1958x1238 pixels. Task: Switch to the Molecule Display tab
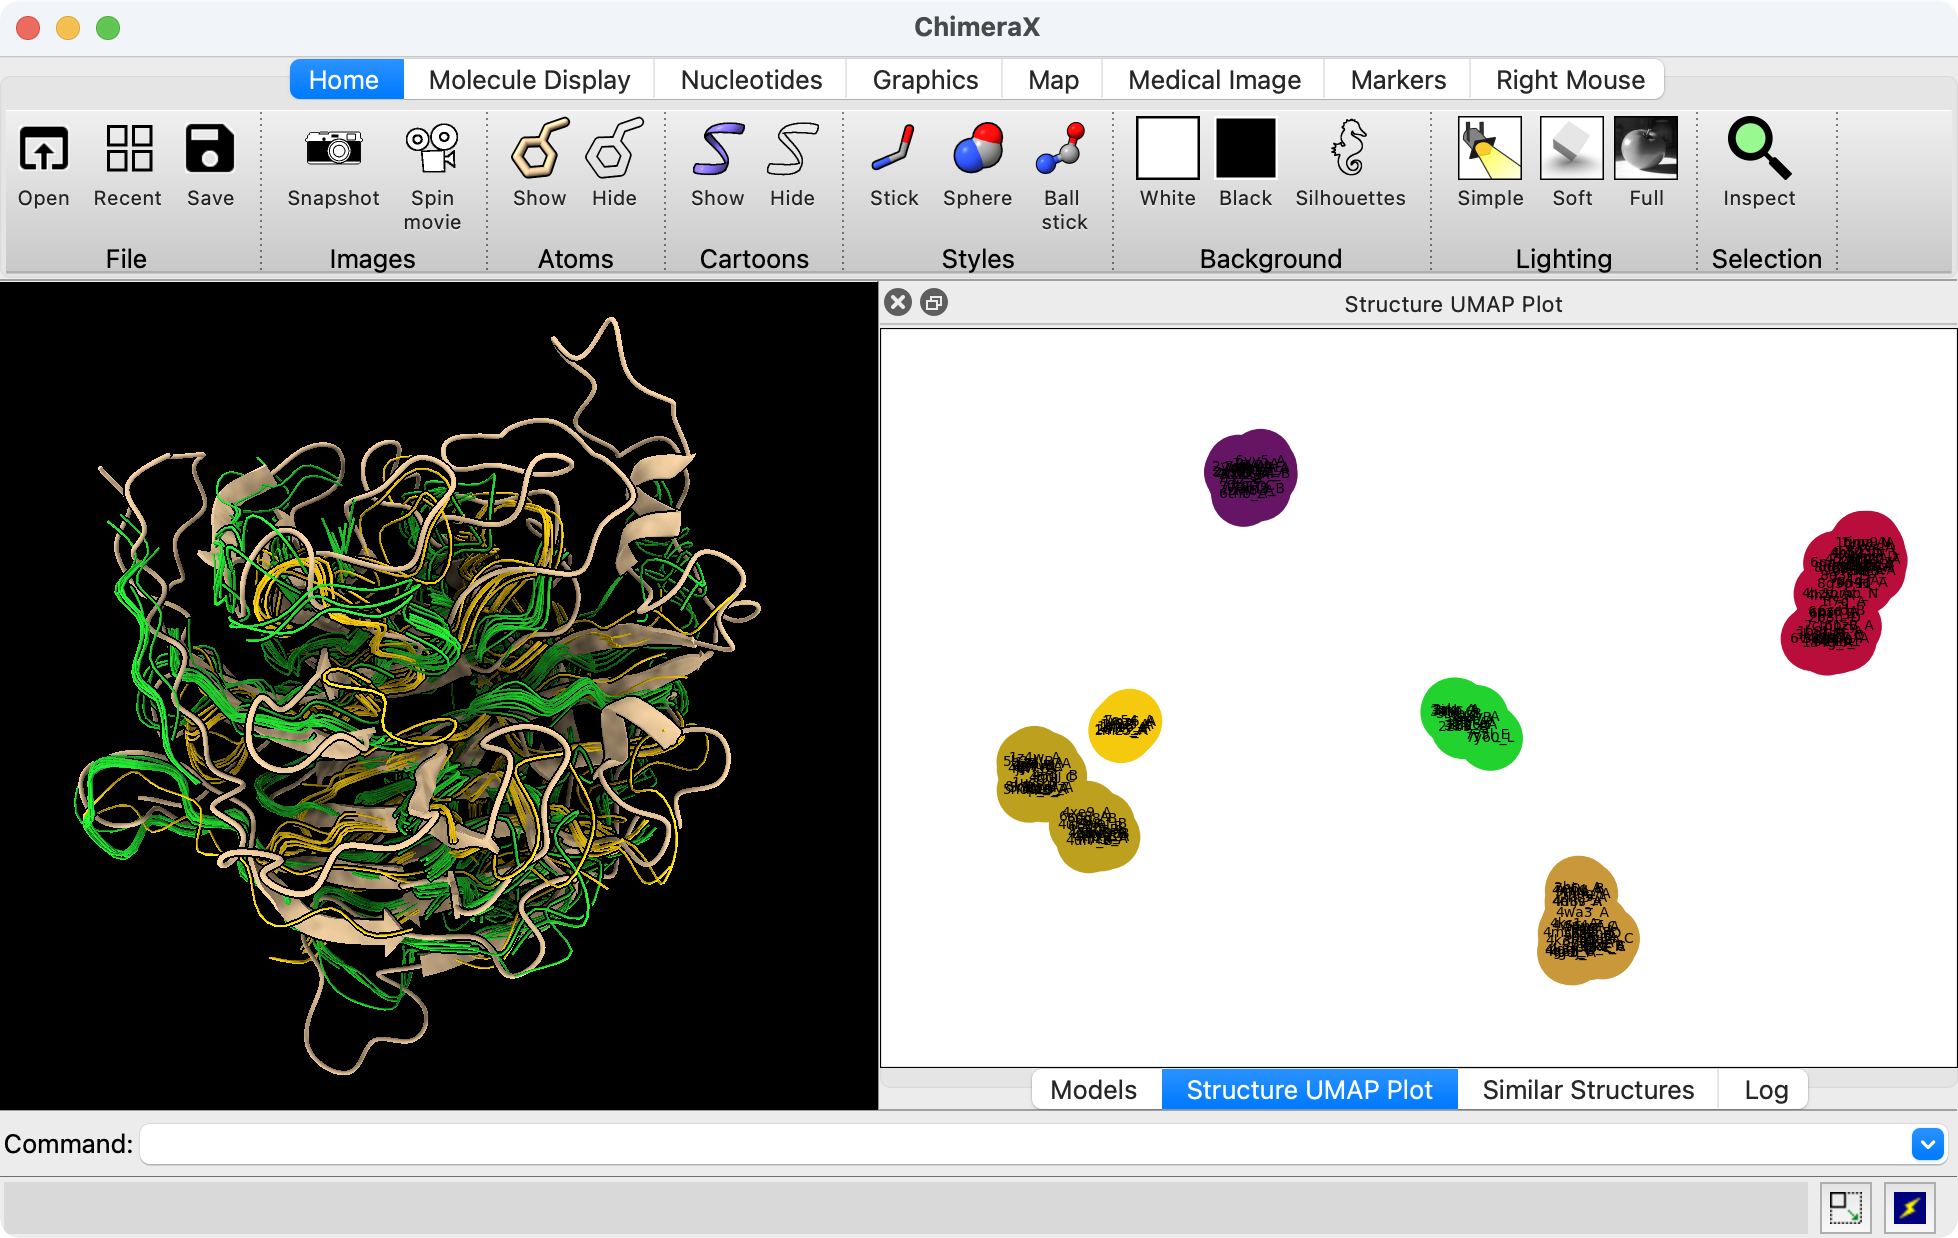[x=529, y=80]
